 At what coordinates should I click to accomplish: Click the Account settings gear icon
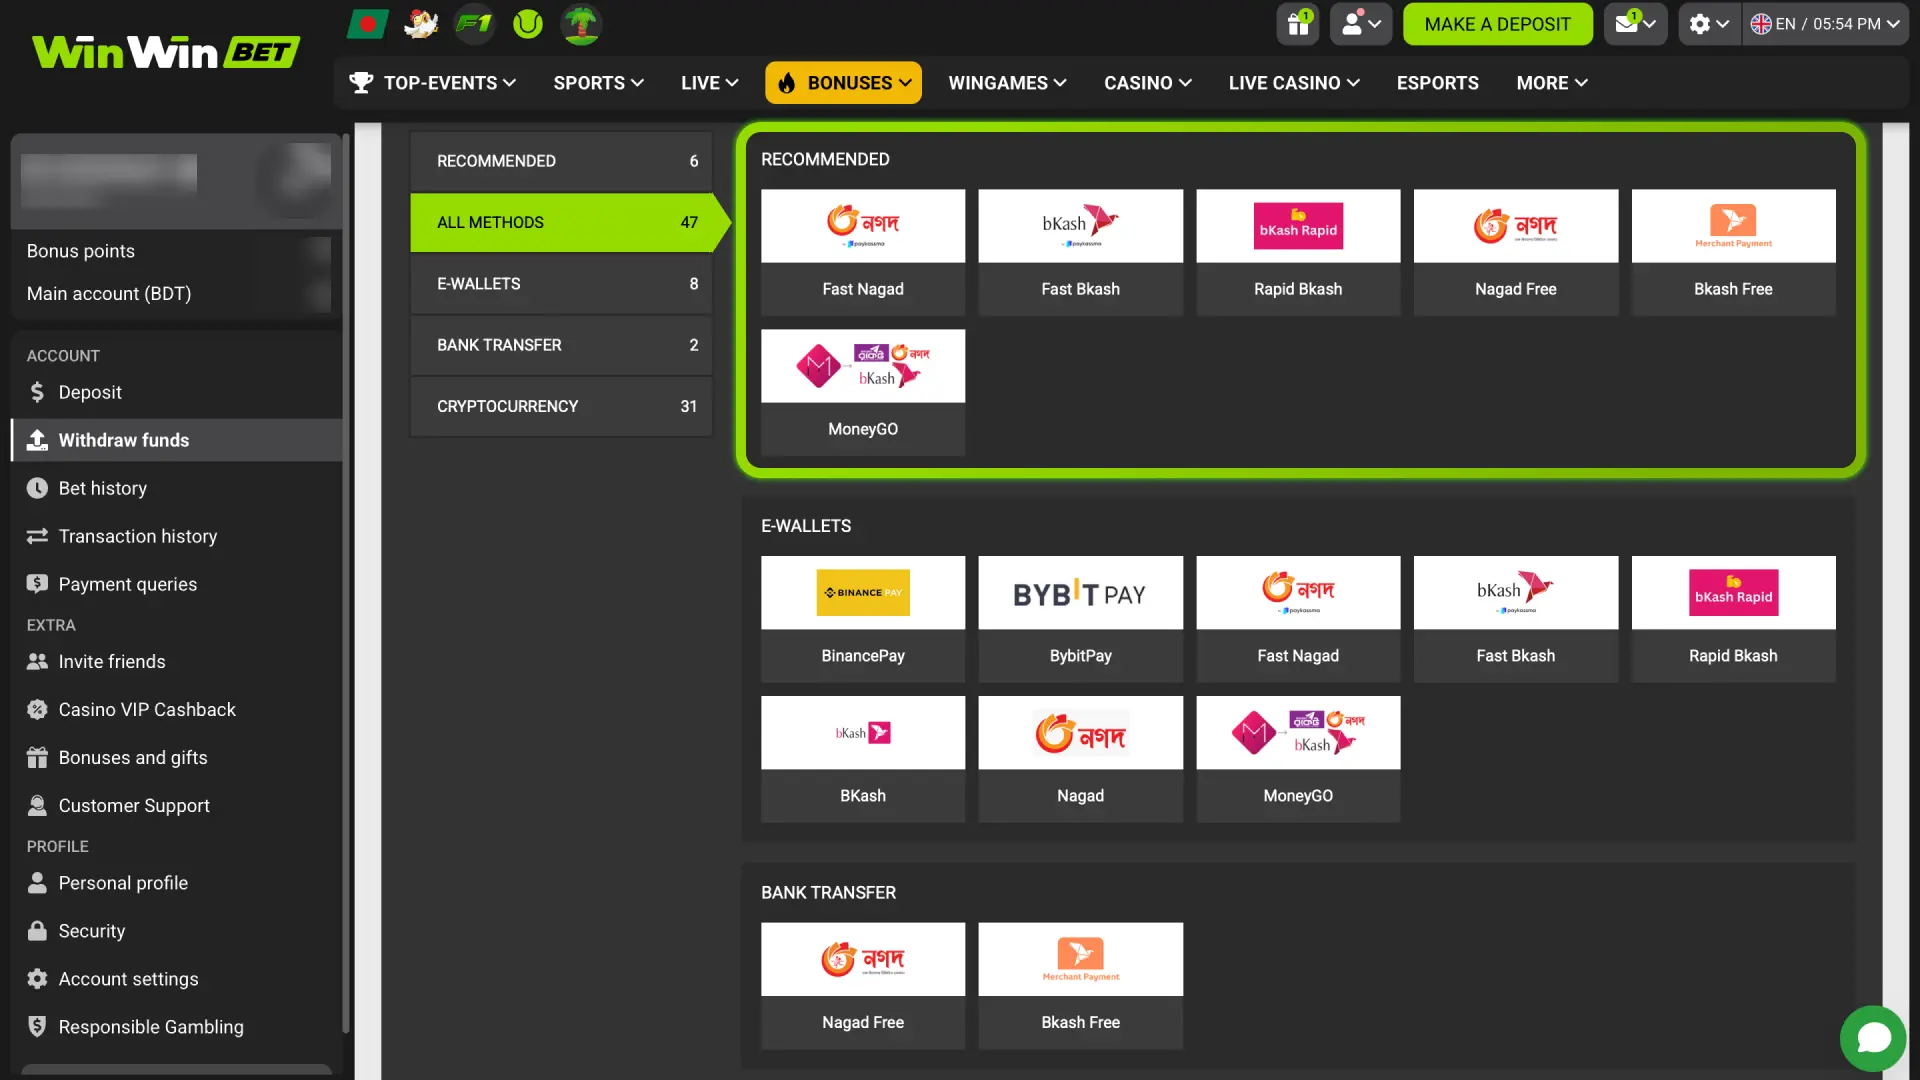click(x=37, y=979)
